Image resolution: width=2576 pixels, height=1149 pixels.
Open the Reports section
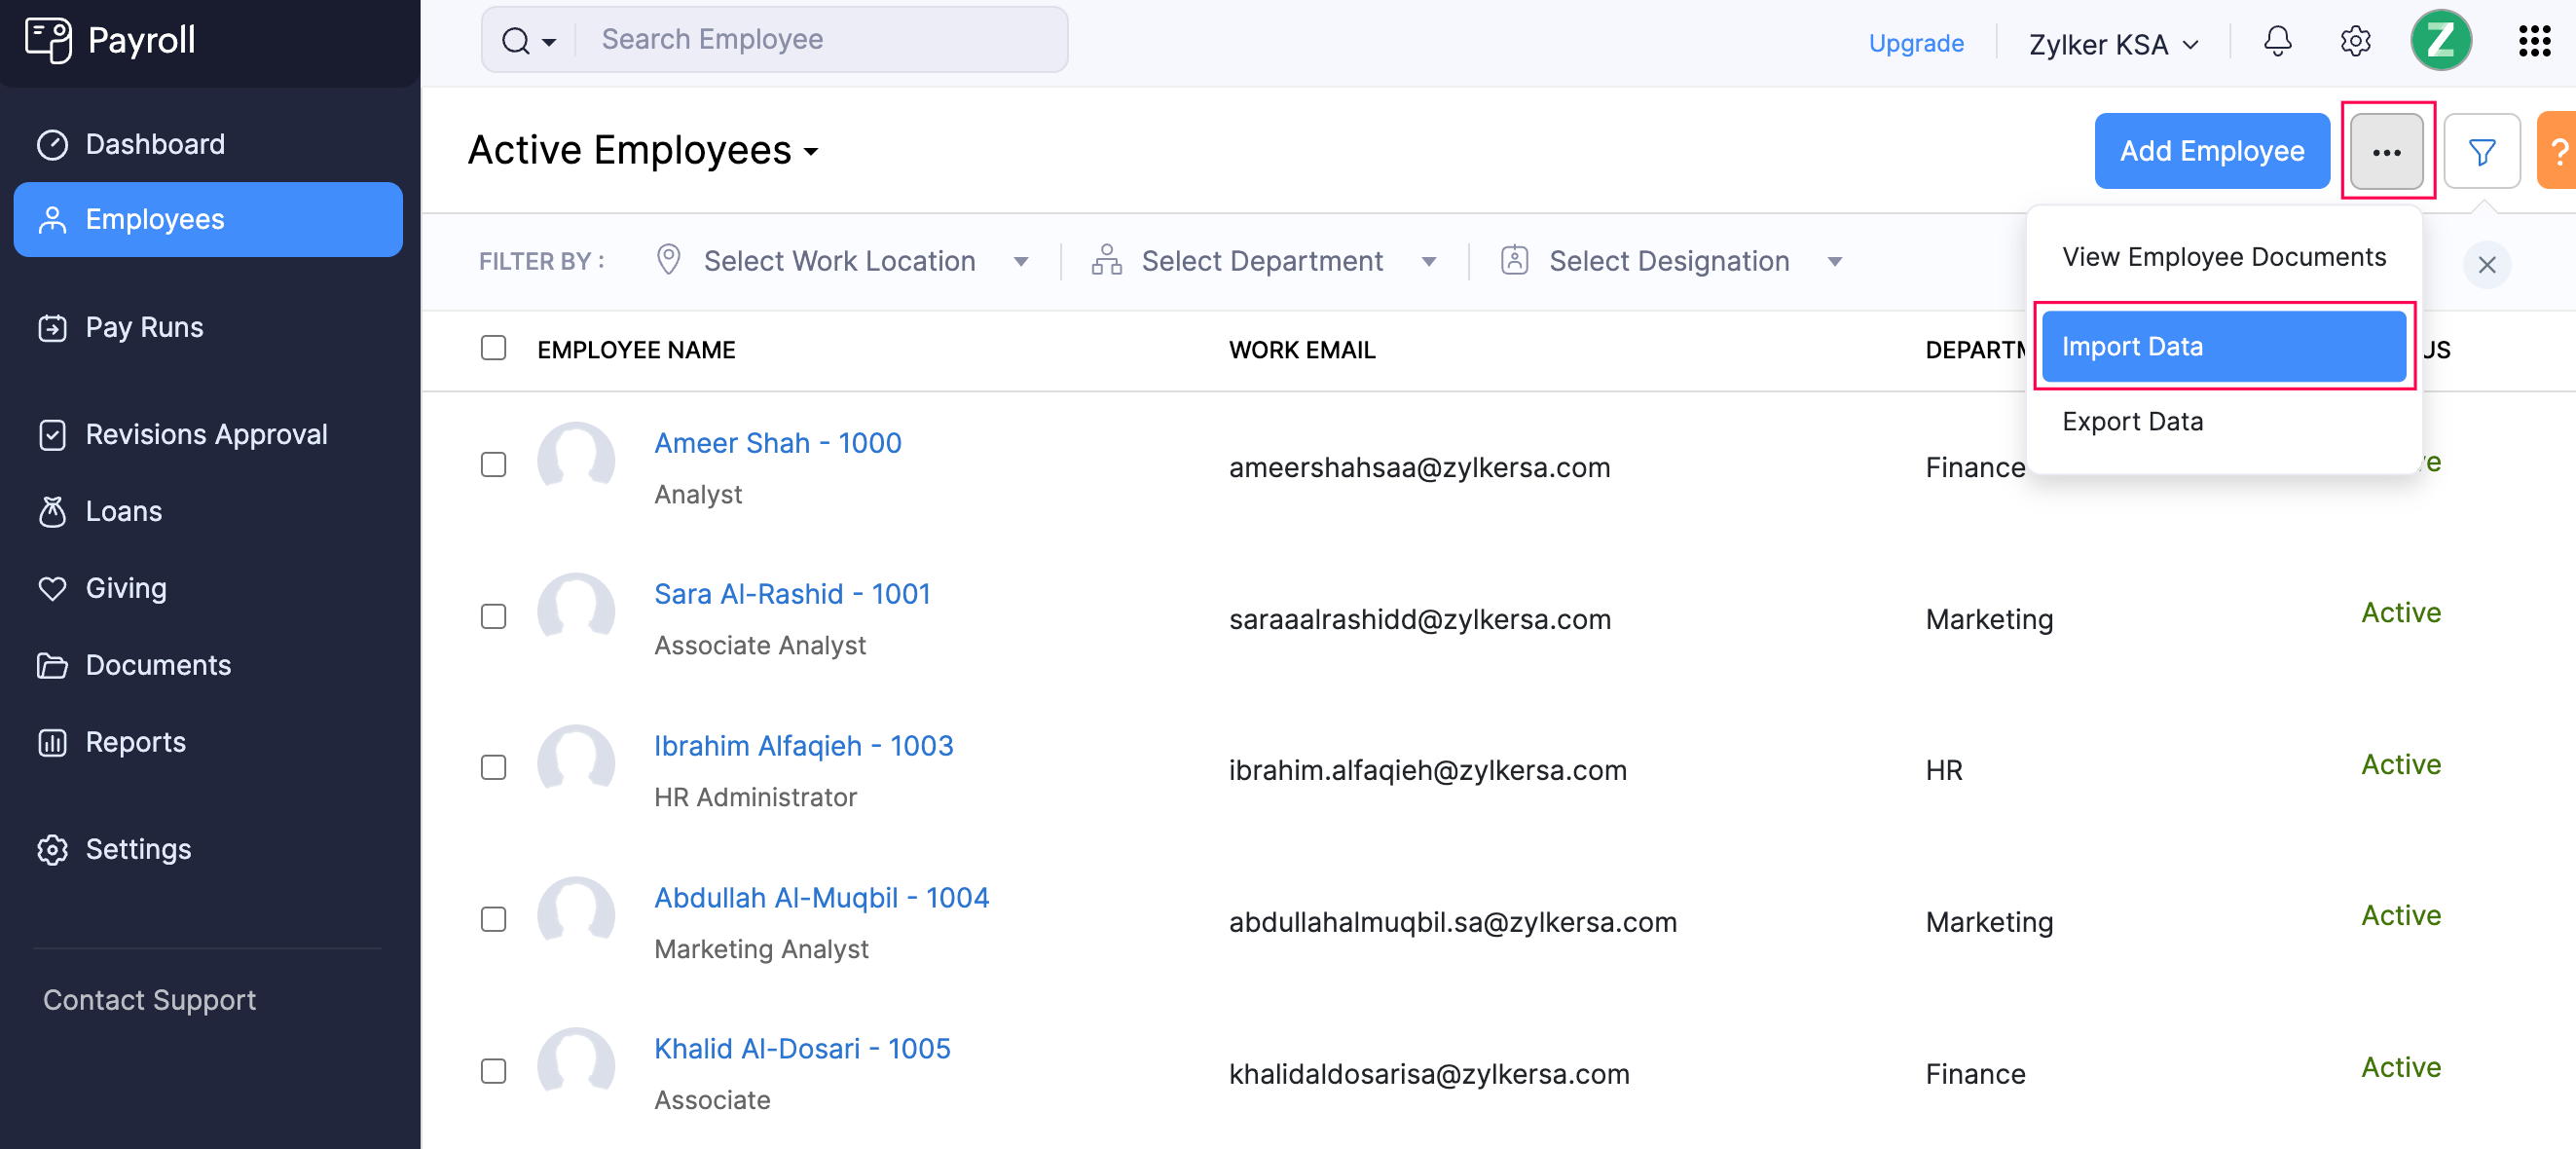(208, 742)
